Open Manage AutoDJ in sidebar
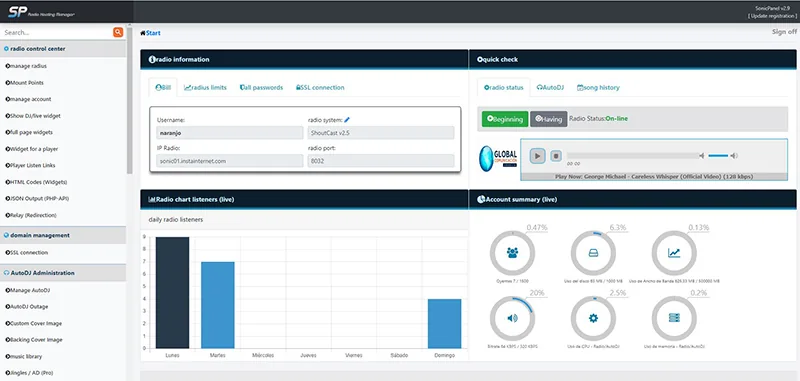 pyautogui.click(x=28, y=290)
